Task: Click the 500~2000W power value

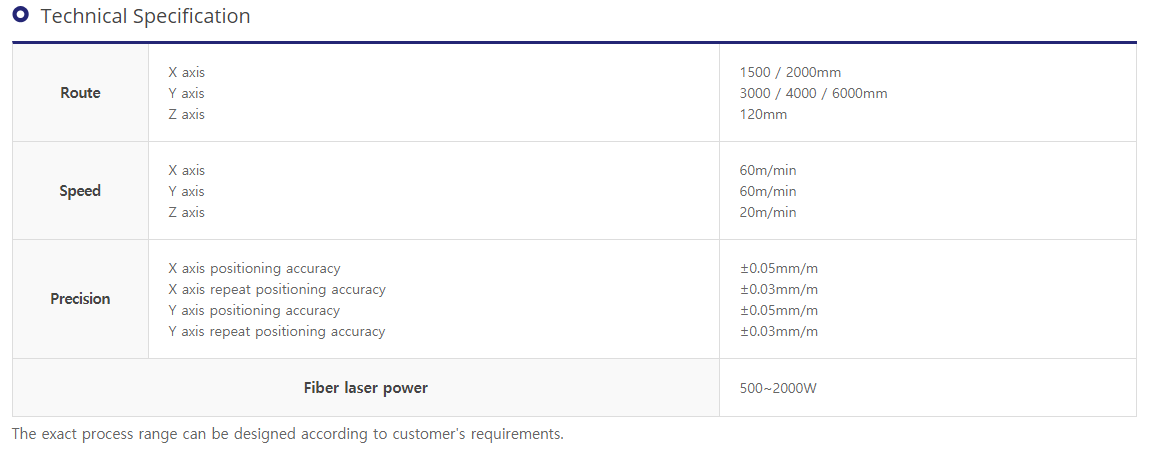Action: [778, 388]
